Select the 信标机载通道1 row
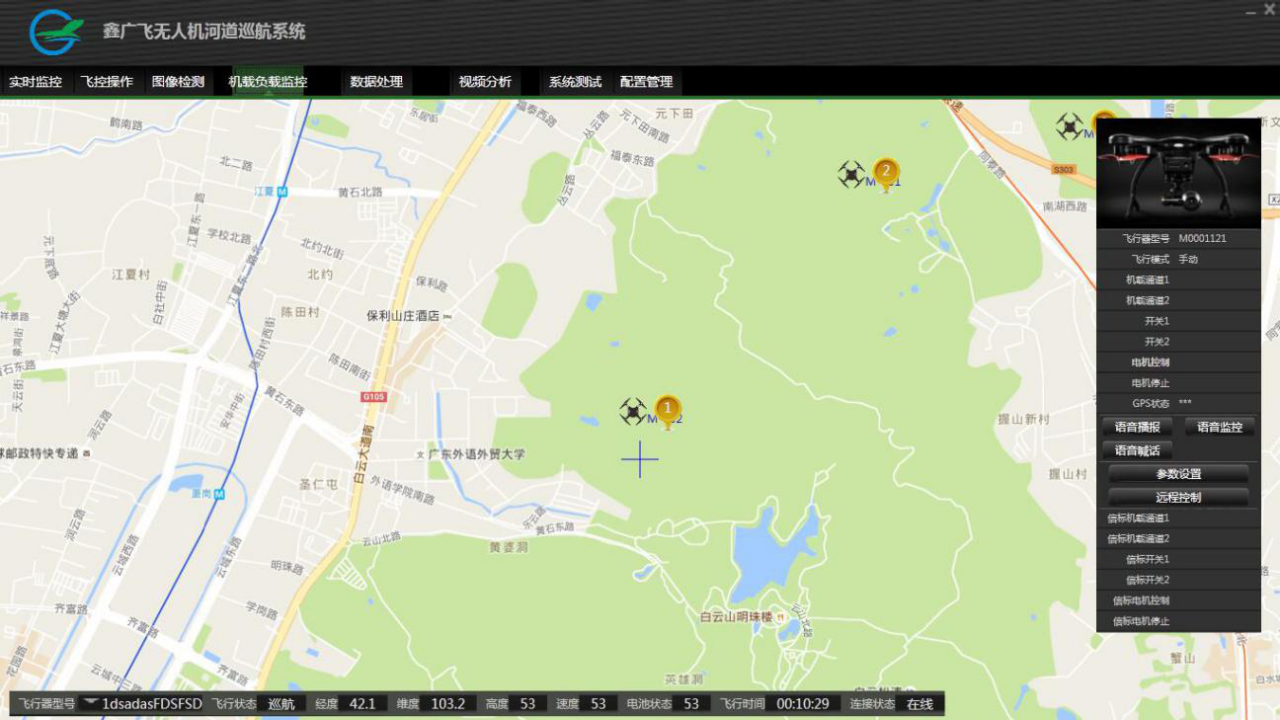The width and height of the screenshot is (1280, 720). [1178, 518]
